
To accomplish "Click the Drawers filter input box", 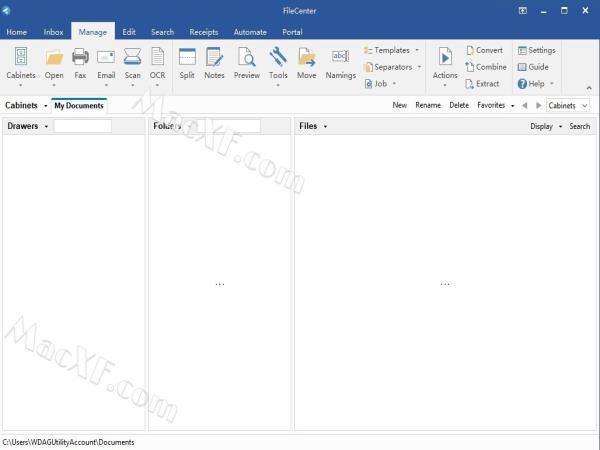I will [83, 126].
